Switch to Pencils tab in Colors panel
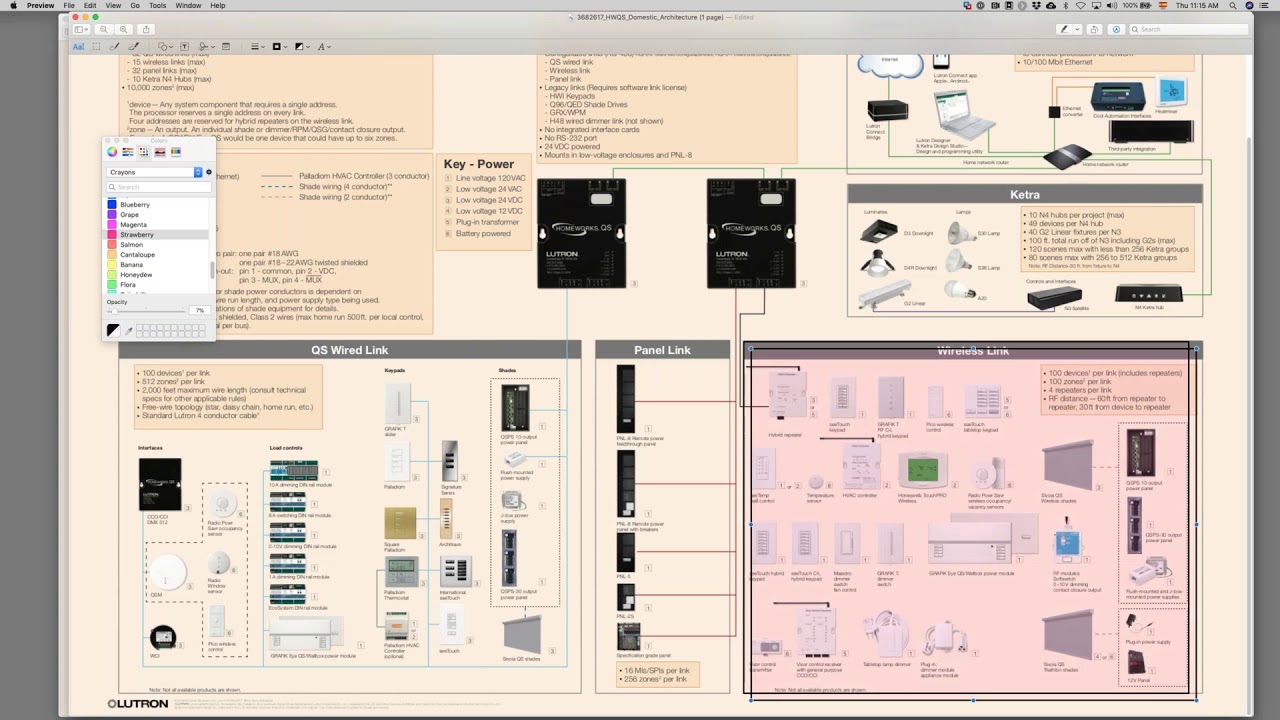 pyautogui.click(x=175, y=152)
